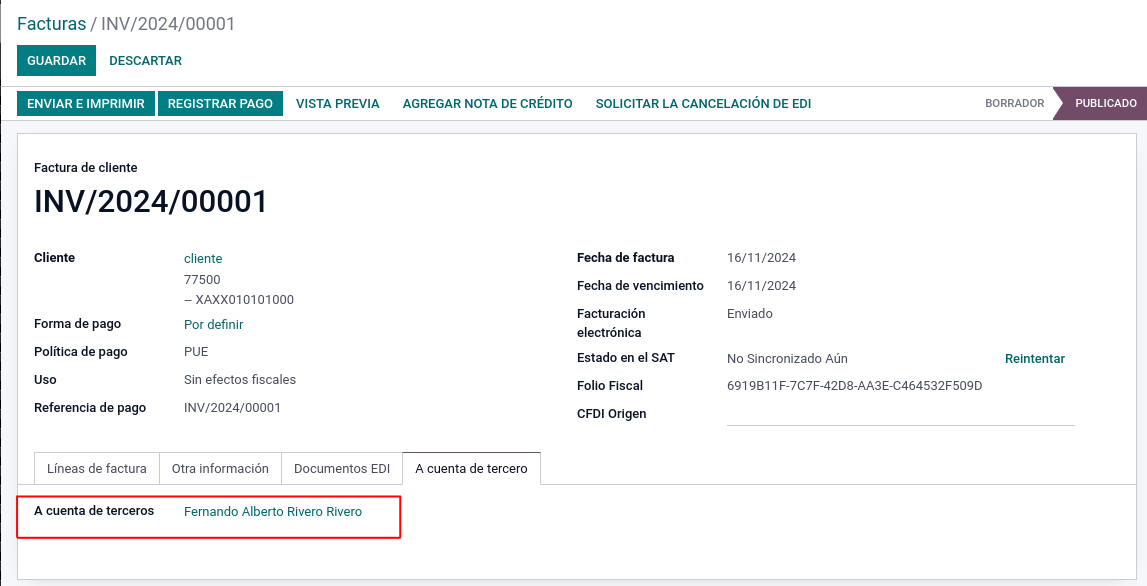Image resolution: width=1147 pixels, height=586 pixels.
Task: Click AGREGAR NOTA DE CRÉDITO
Action: [x=487, y=103]
